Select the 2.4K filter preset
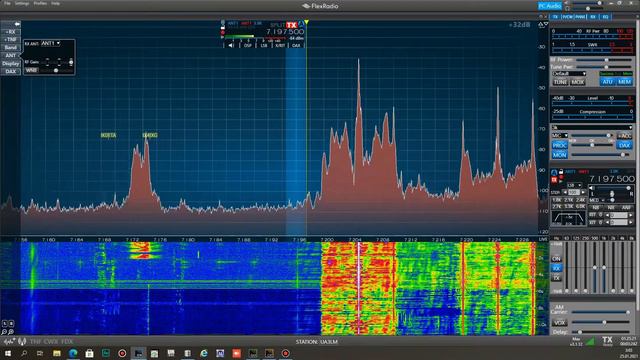The width and height of the screenshot is (640, 360). 581,200
